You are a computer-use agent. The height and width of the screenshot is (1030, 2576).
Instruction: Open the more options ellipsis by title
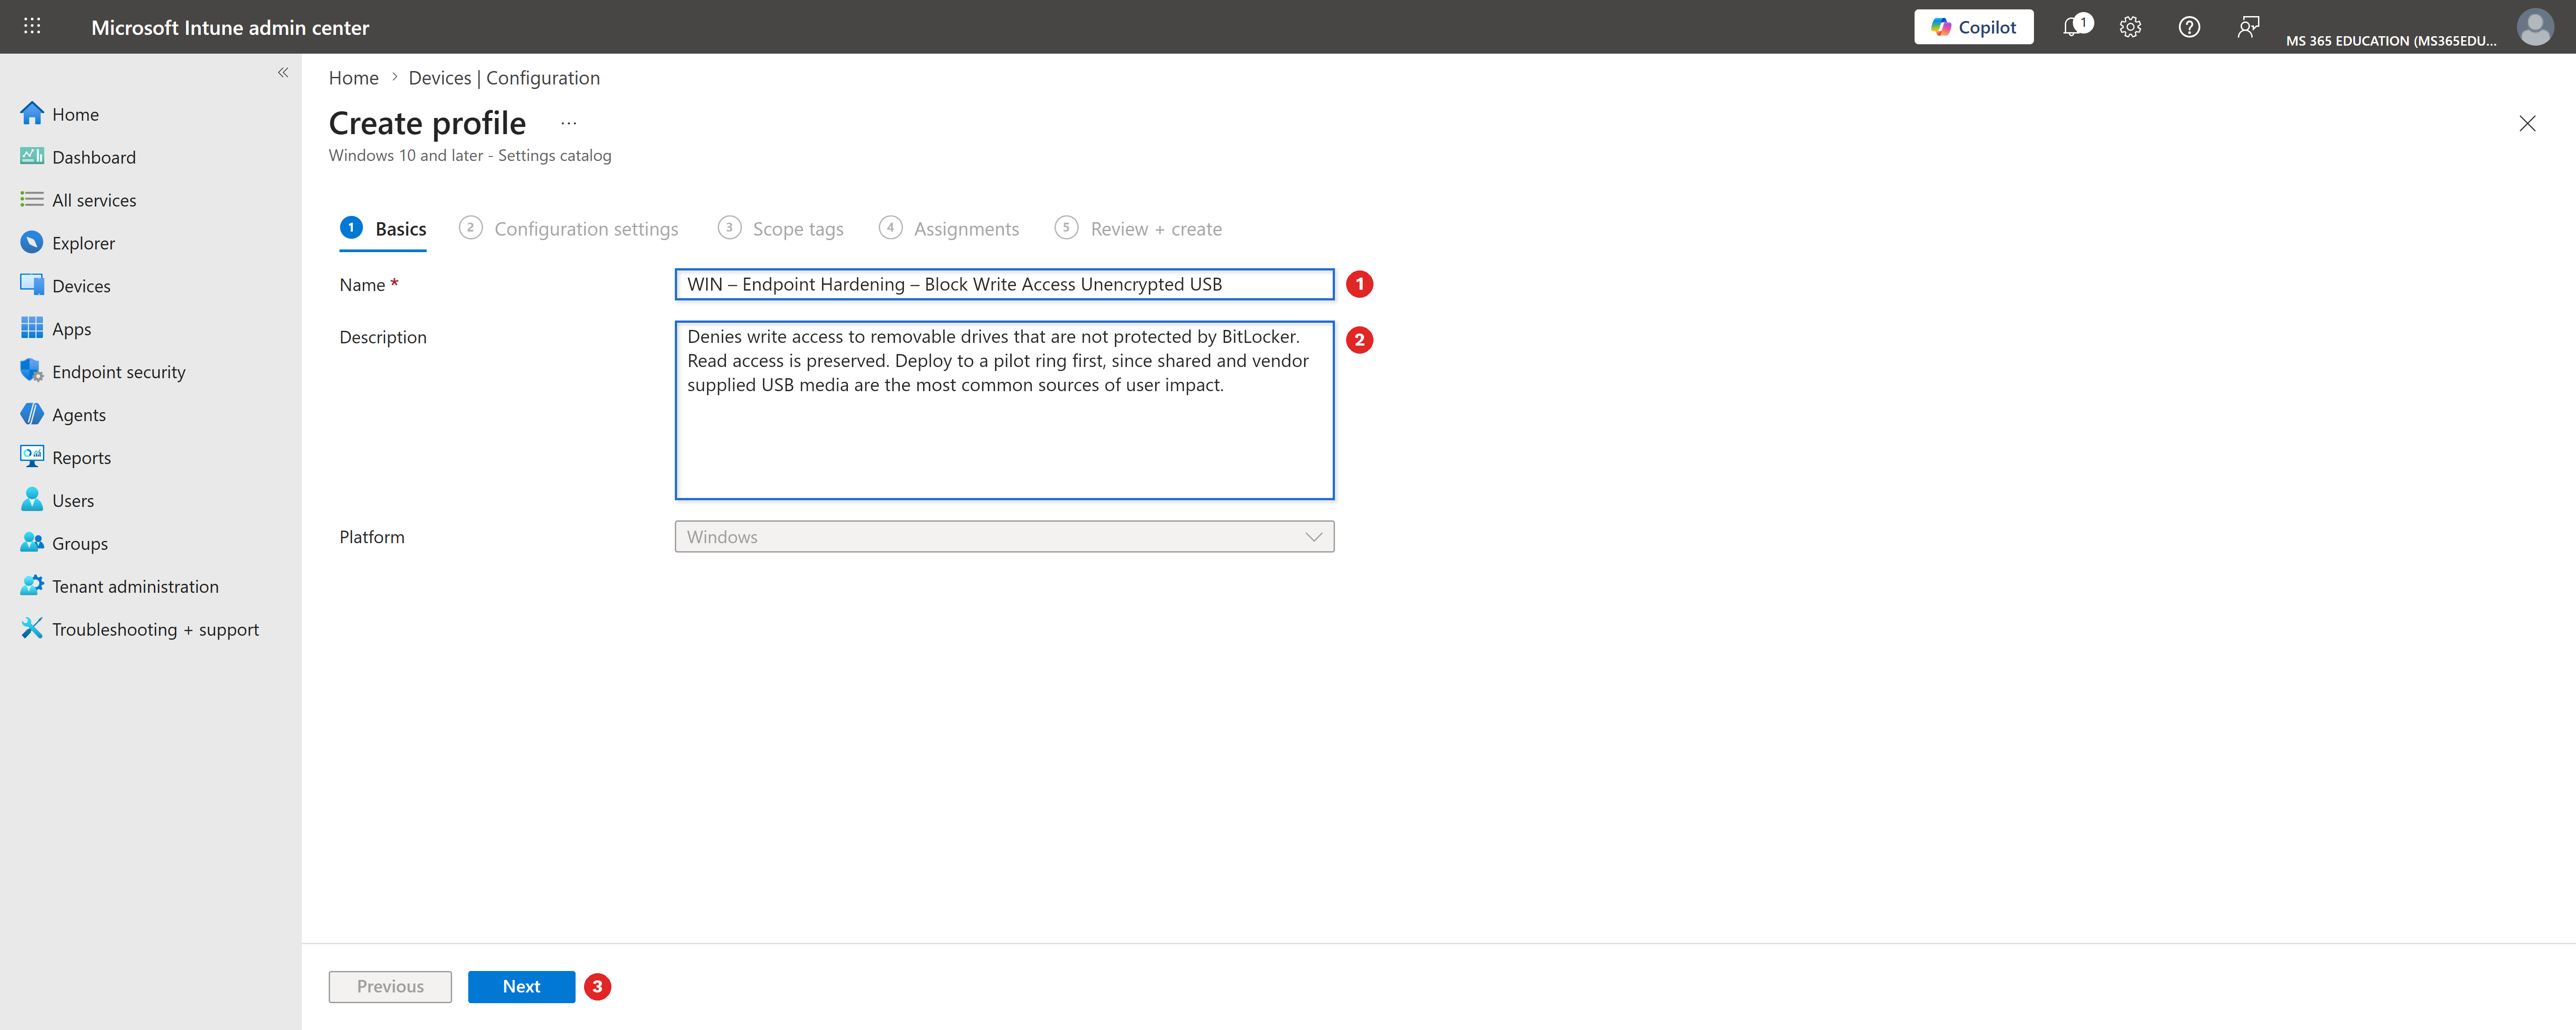coord(569,123)
